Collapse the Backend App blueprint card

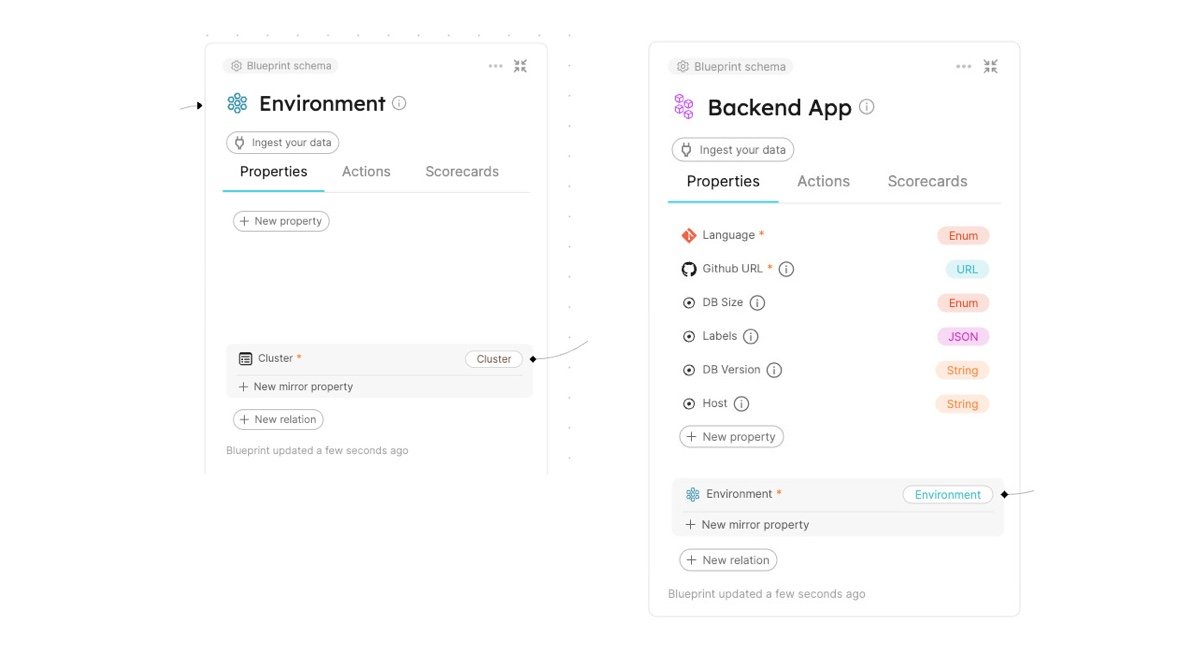[x=990, y=67]
